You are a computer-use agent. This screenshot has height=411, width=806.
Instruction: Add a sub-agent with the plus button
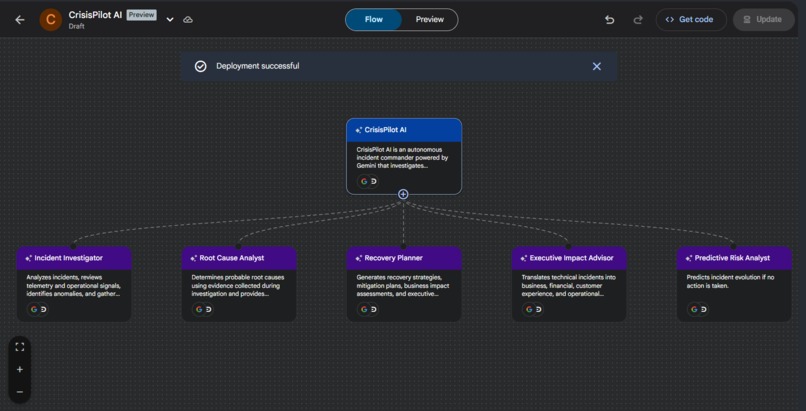(404, 194)
